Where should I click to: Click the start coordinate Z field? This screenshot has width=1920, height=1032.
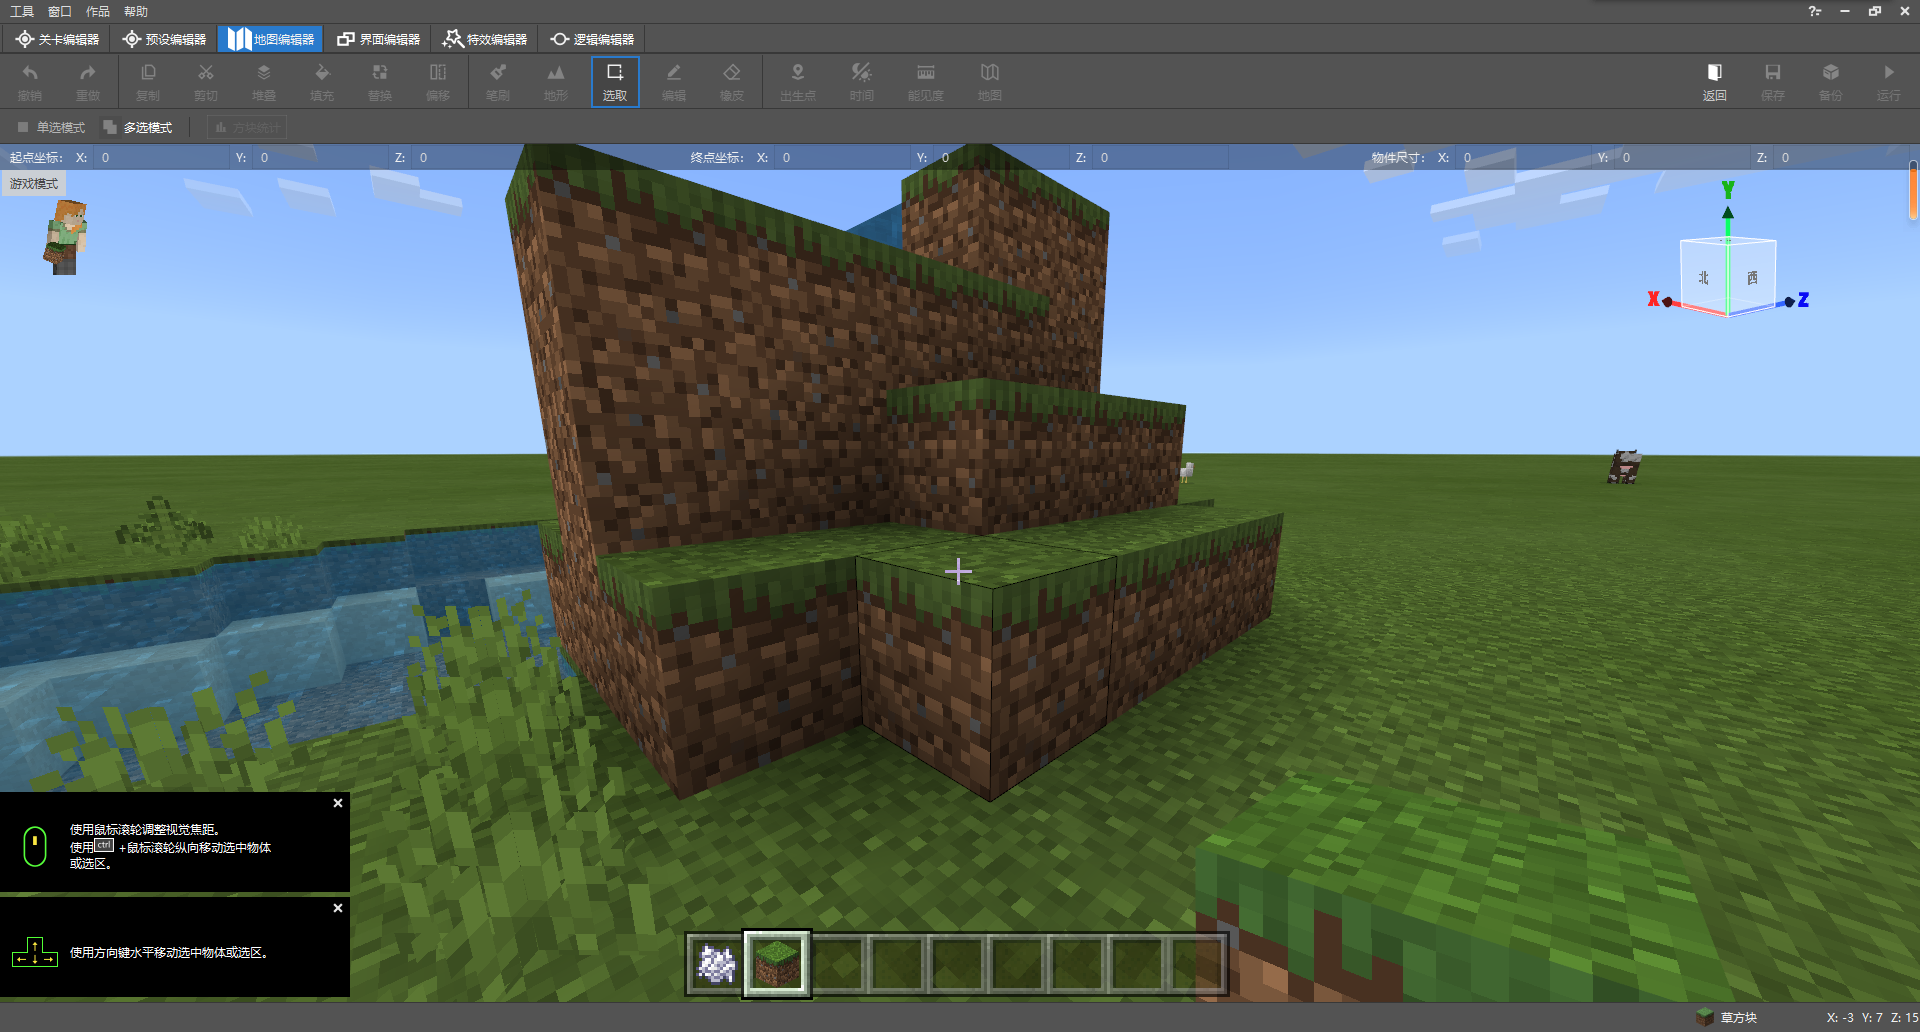pyautogui.click(x=478, y=158)
